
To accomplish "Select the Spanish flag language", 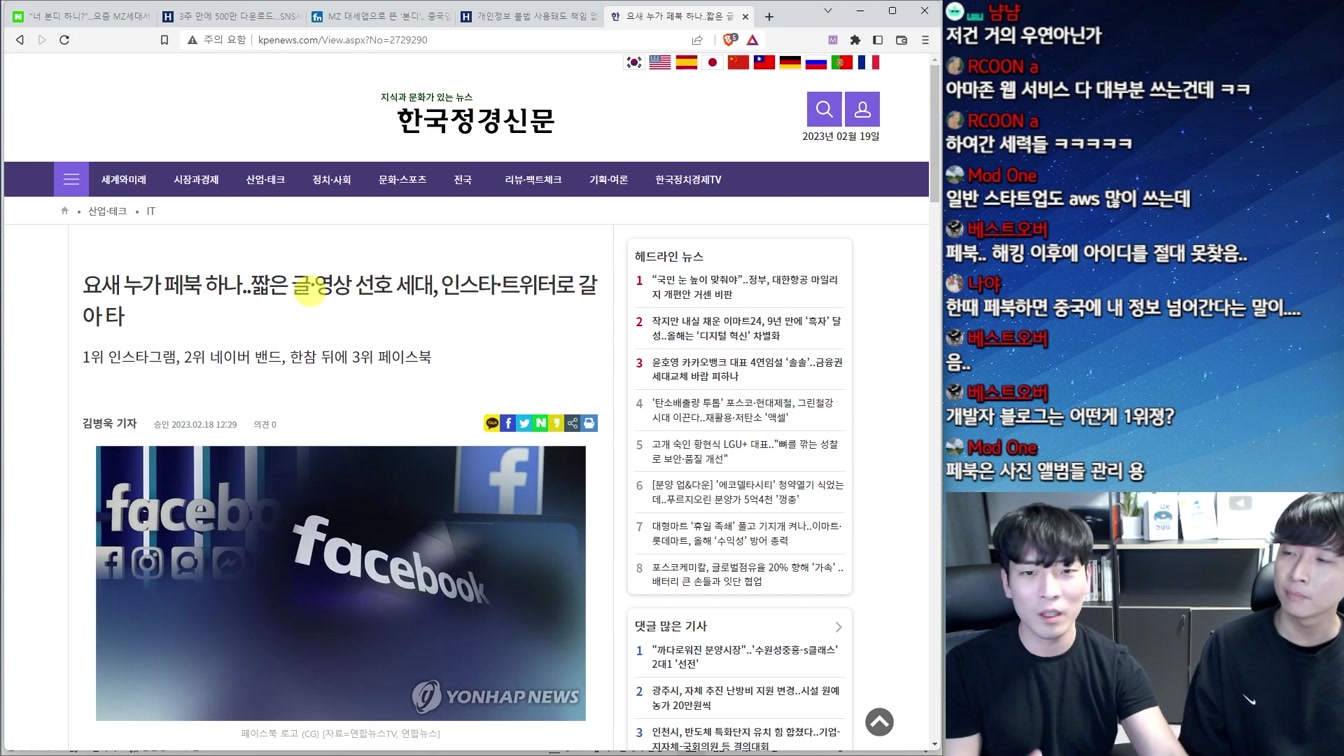I will 686,62.
